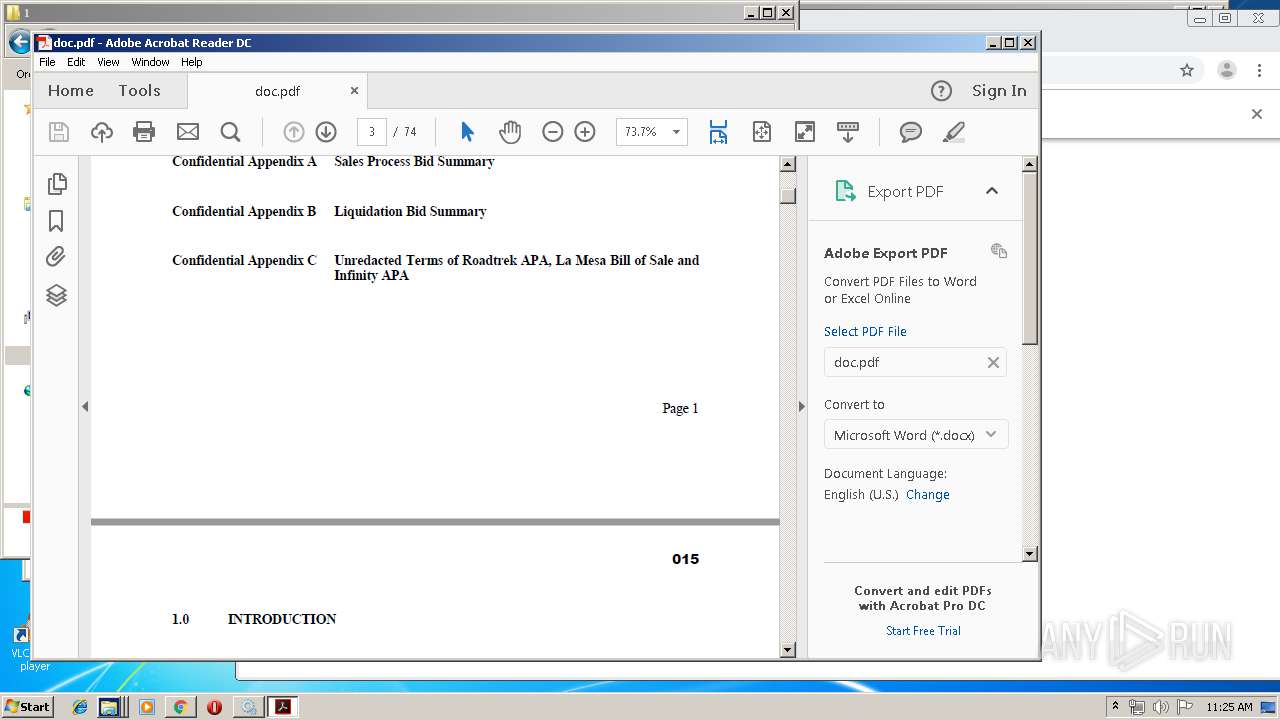Remove doc.pdf from selected file field
Viewport: 1280px width, 720px height.
993,362
